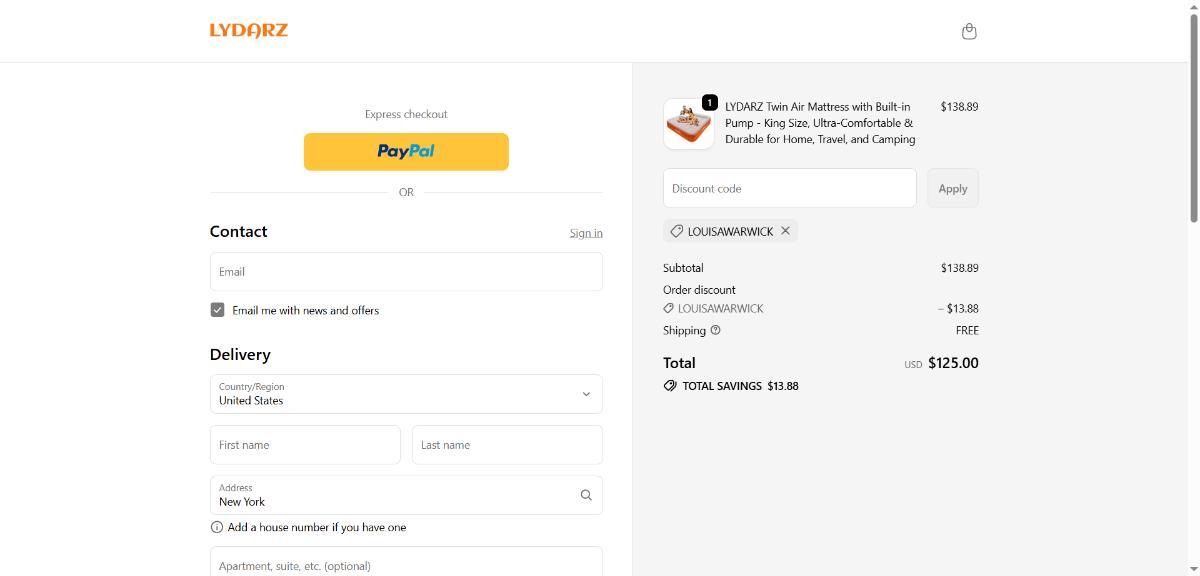Click the address search magnifier icon

coord(586,495)
